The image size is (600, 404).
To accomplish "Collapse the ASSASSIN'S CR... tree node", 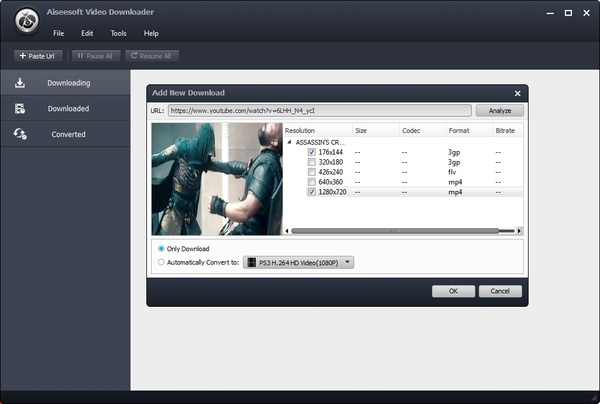I will tap(289, 142).
